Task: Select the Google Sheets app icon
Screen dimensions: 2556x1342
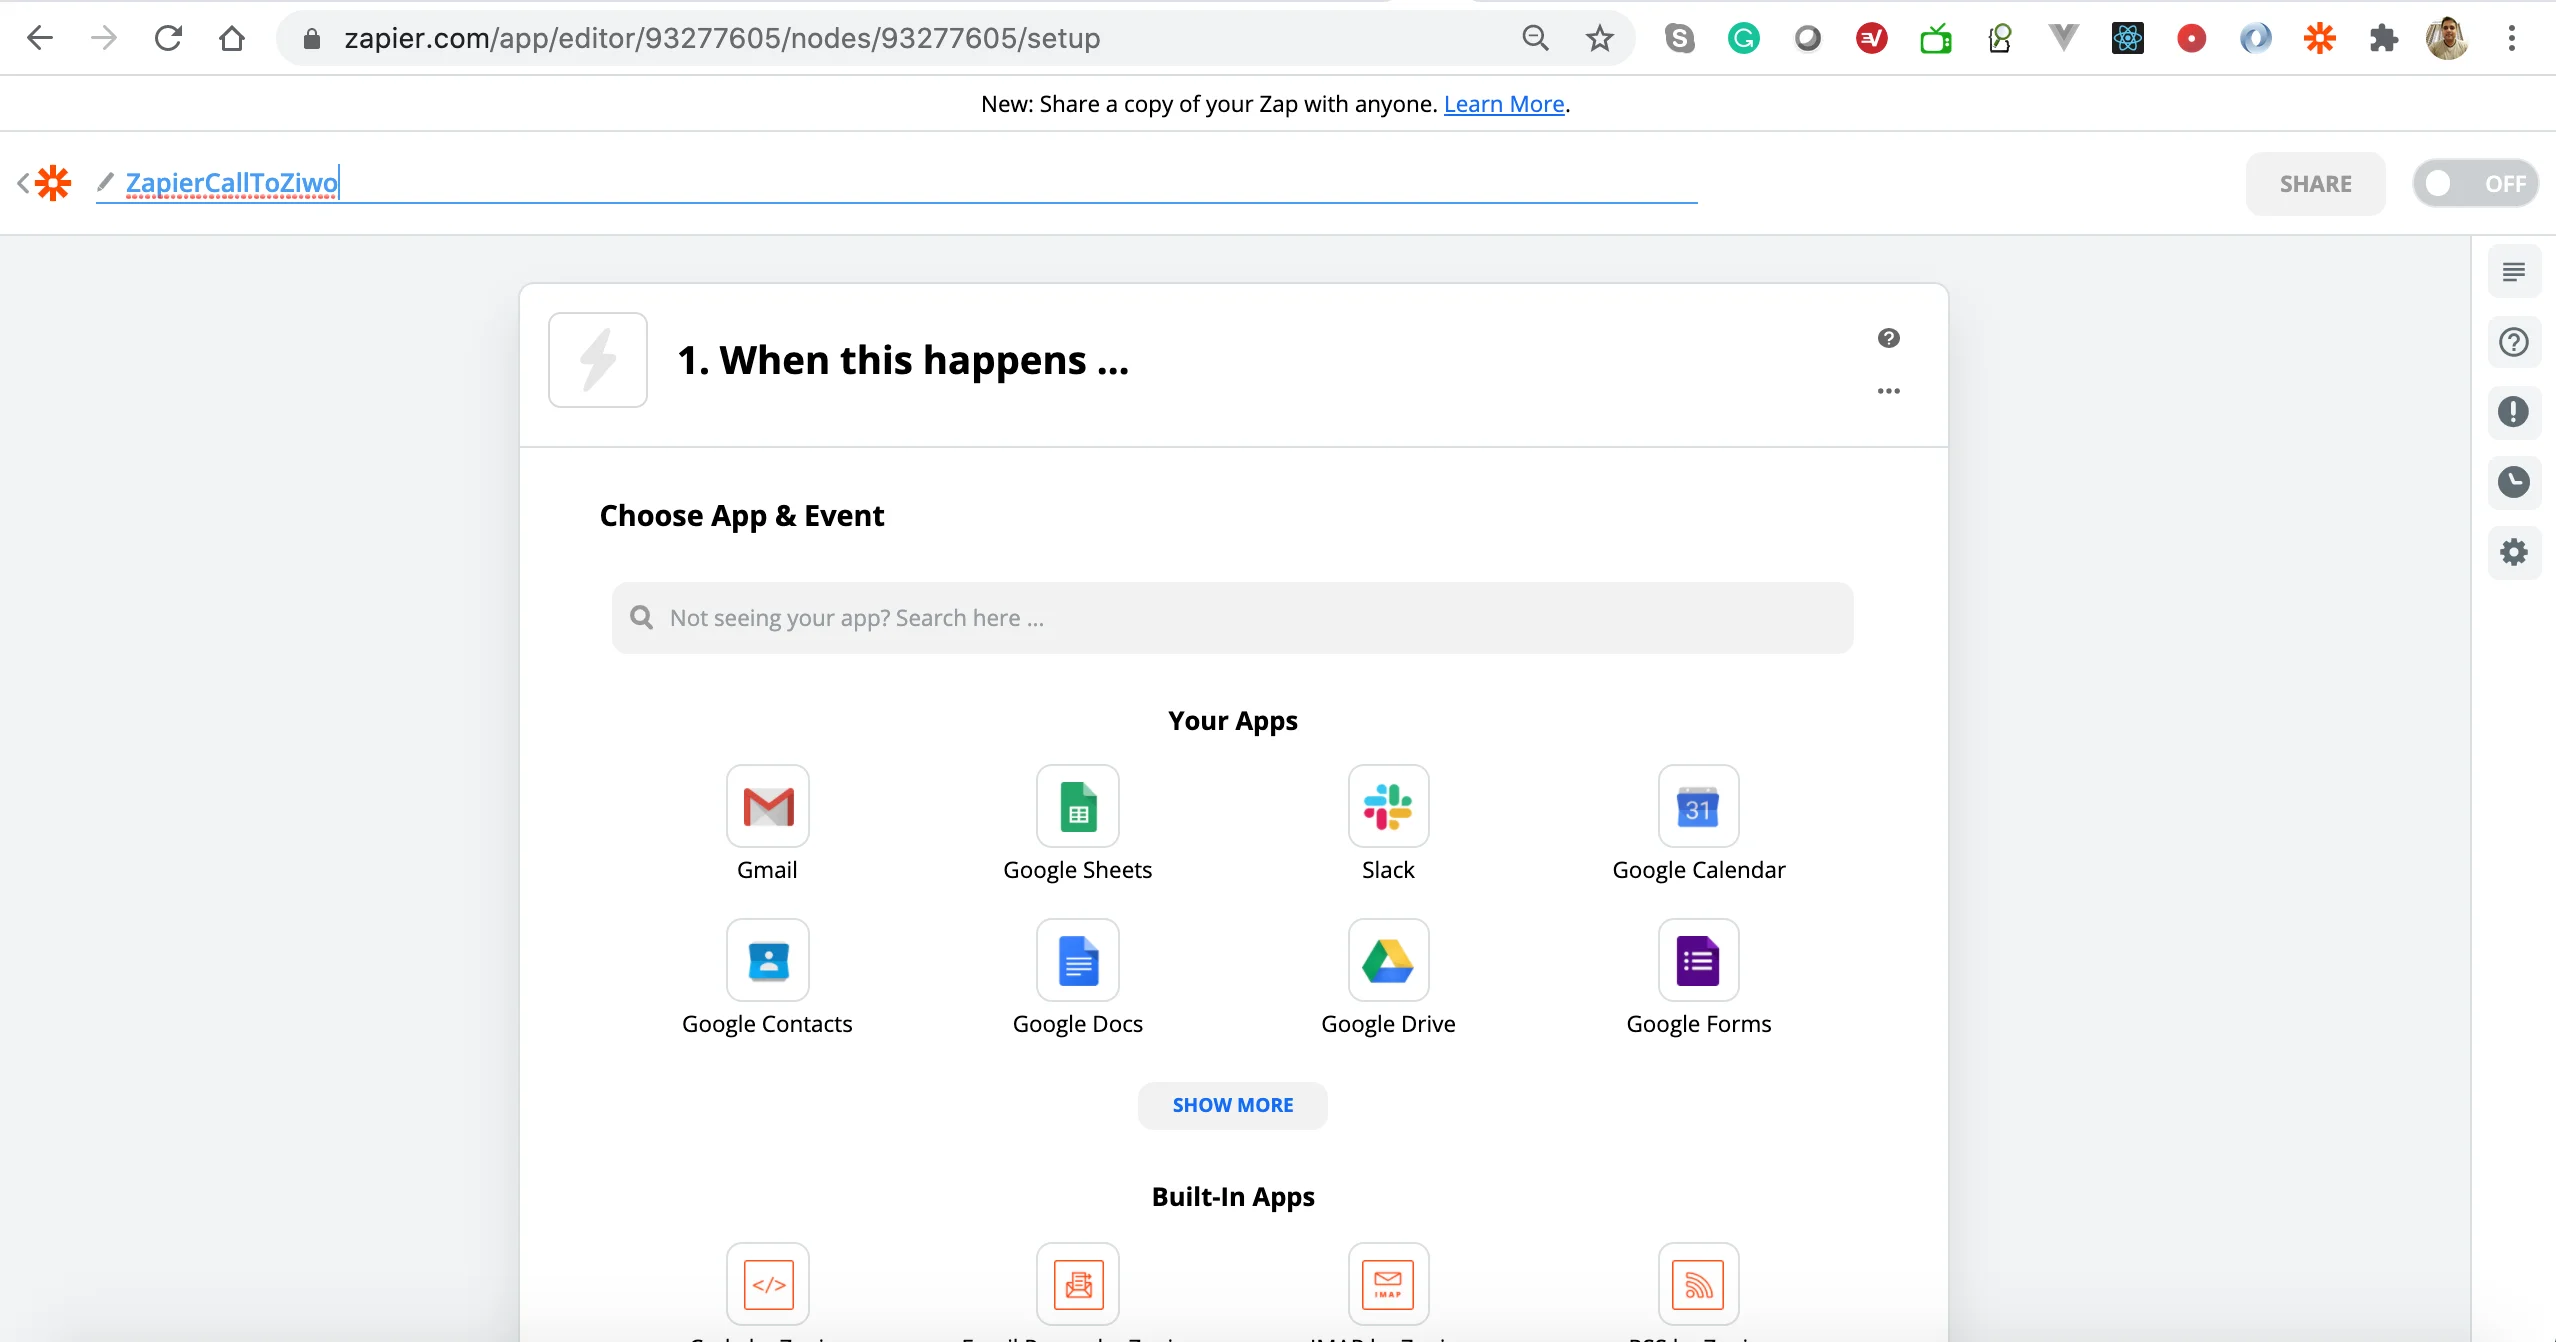Action: [1077, 806]
